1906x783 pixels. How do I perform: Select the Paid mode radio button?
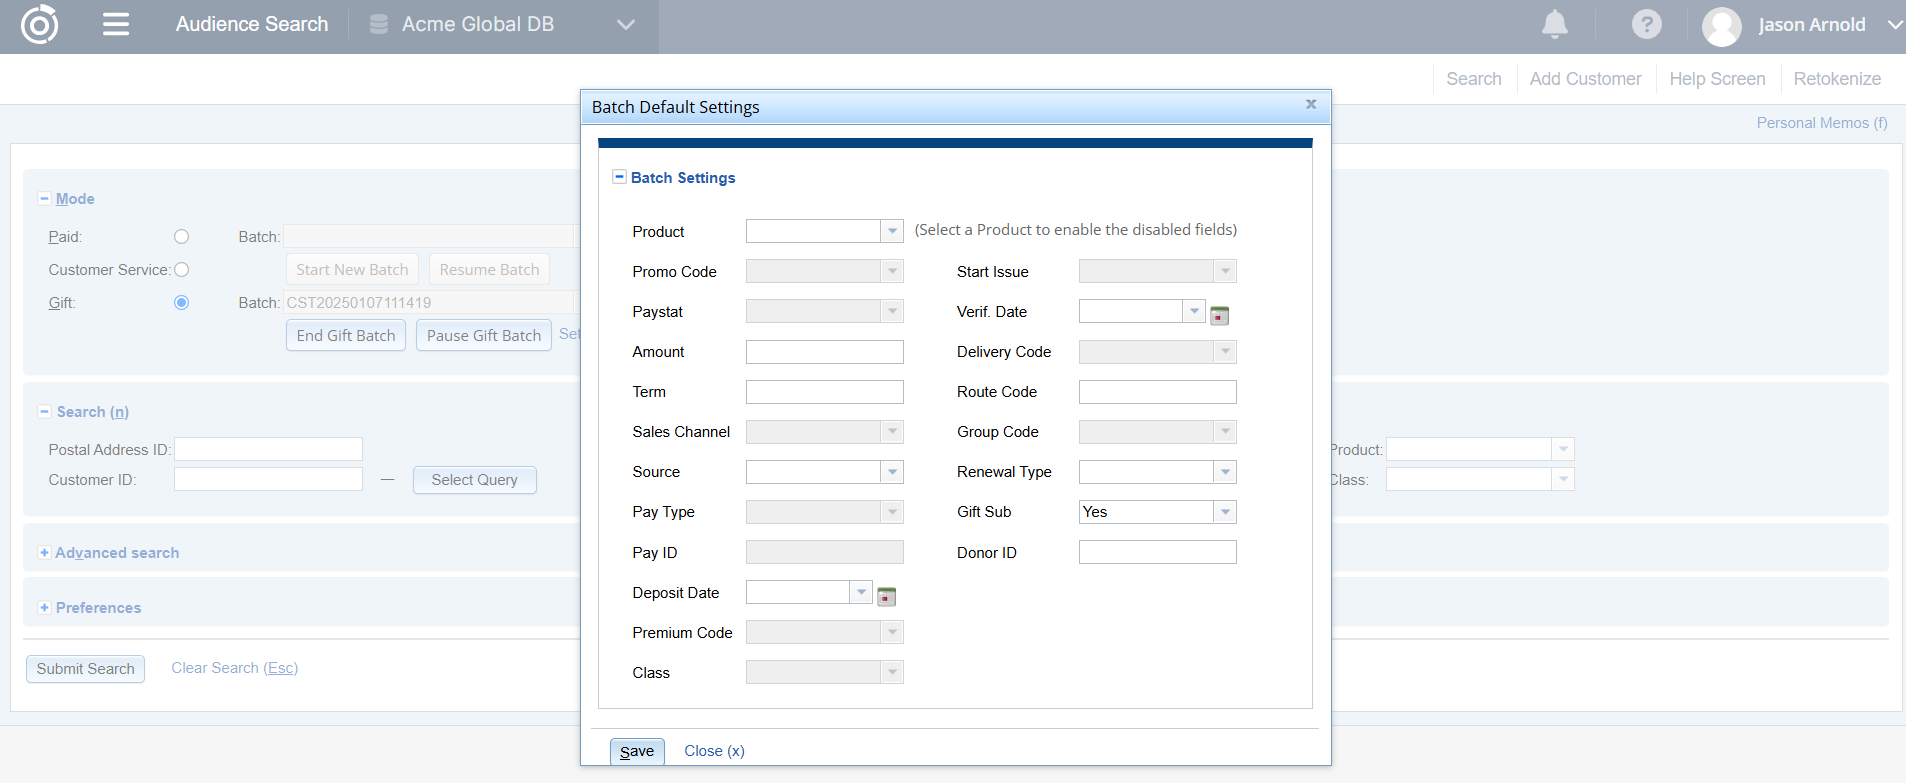[x=181, y=237]
